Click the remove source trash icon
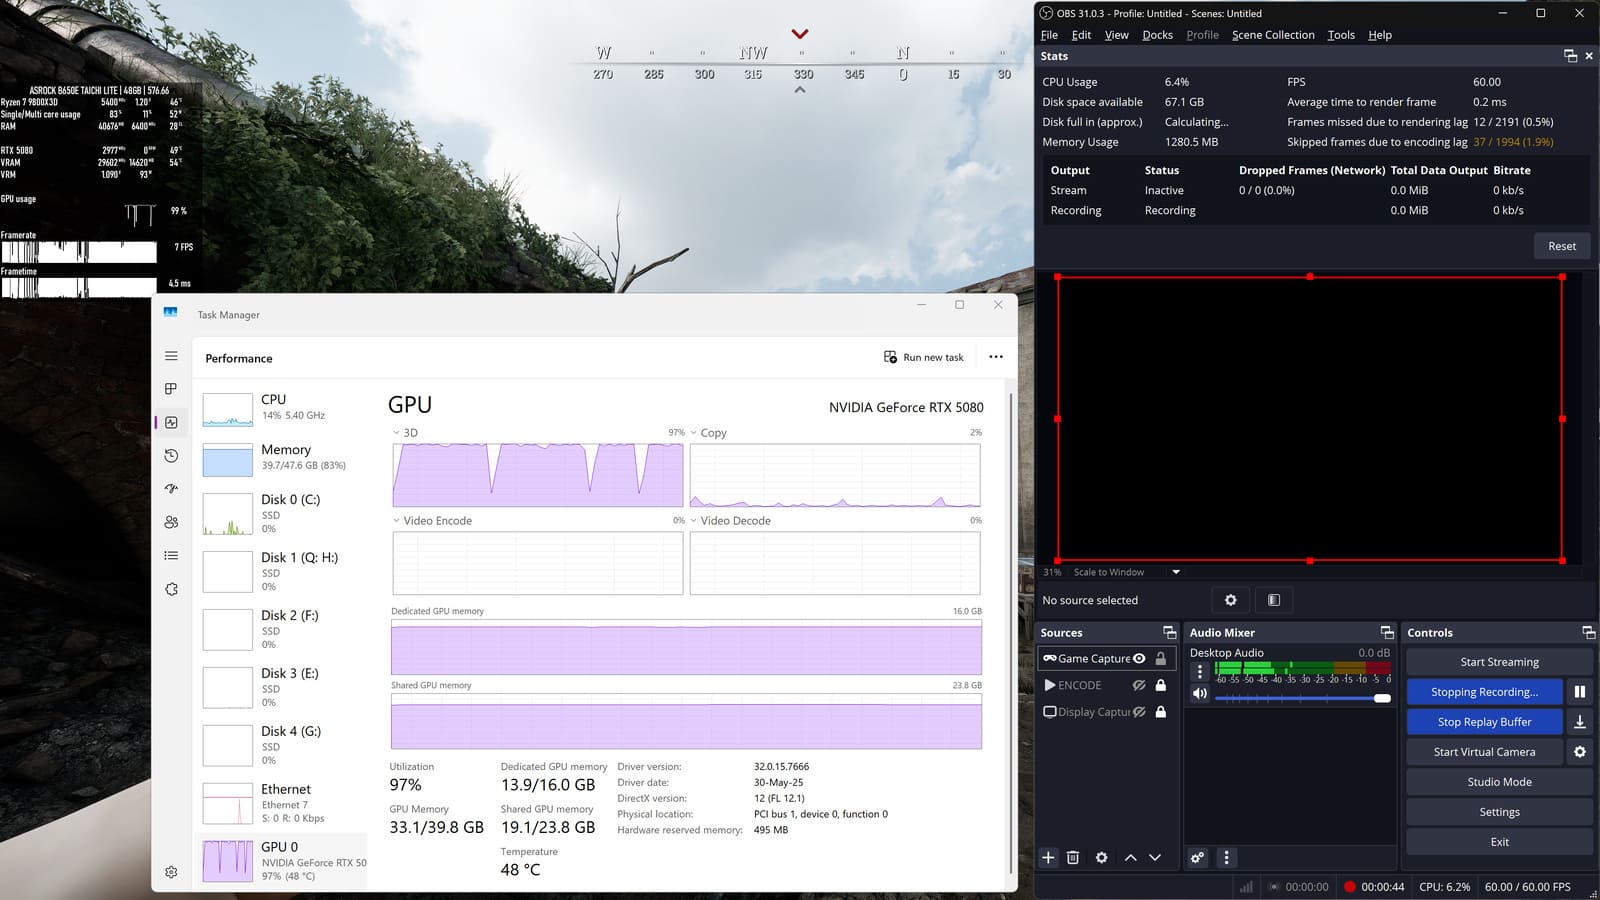This screenshot has height=900, width=1600. coord(1073,857)
